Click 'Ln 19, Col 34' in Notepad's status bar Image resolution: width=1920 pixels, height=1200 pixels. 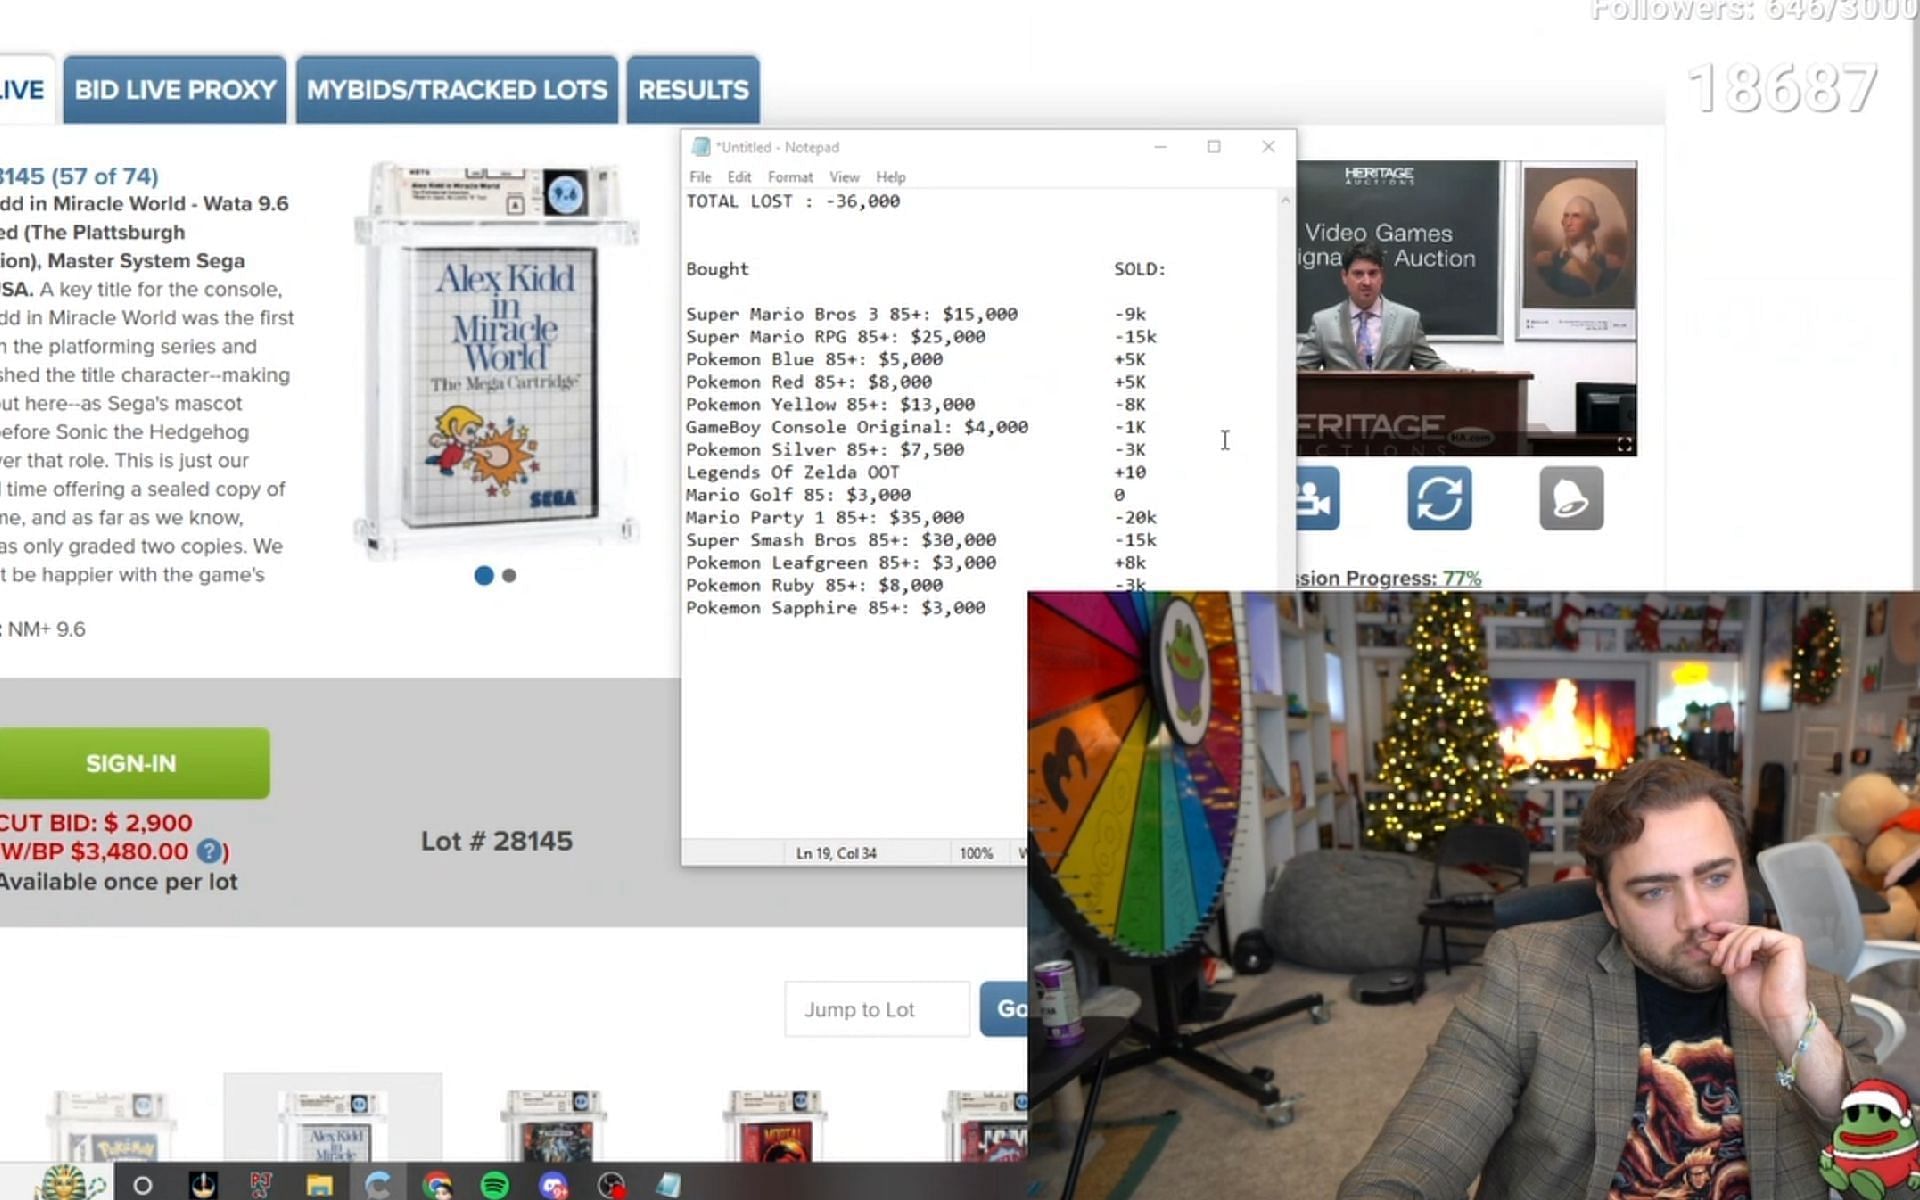[836, 853]
